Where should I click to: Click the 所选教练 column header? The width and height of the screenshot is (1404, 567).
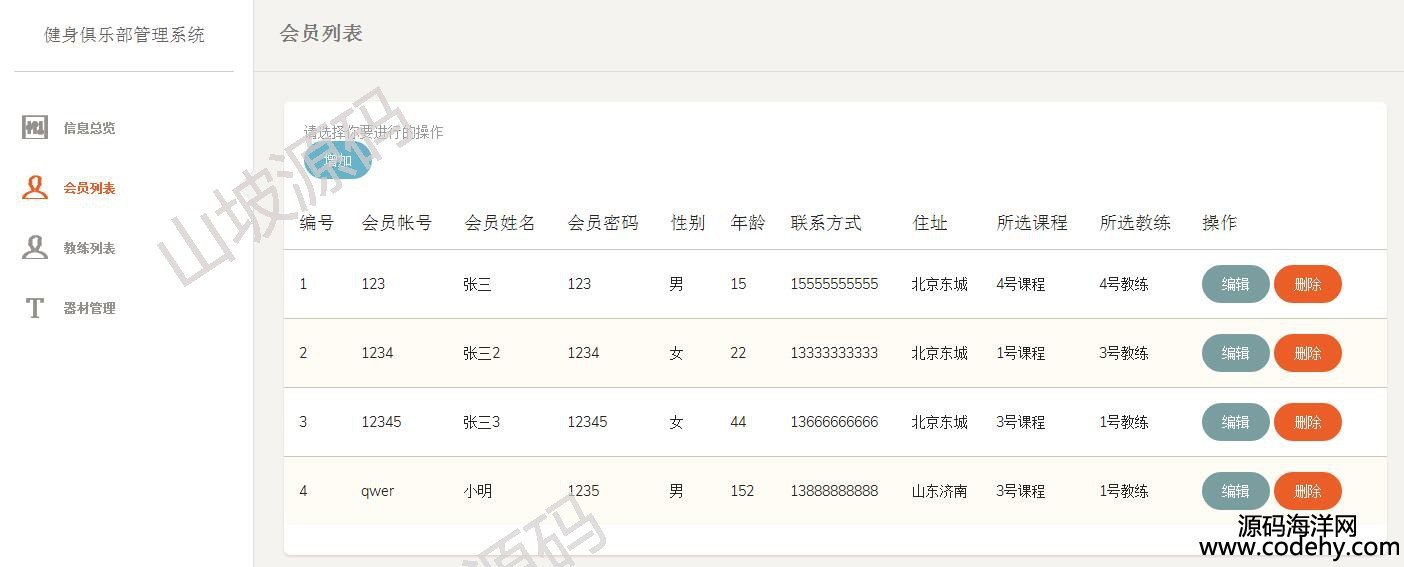[x=1135, y=223]
